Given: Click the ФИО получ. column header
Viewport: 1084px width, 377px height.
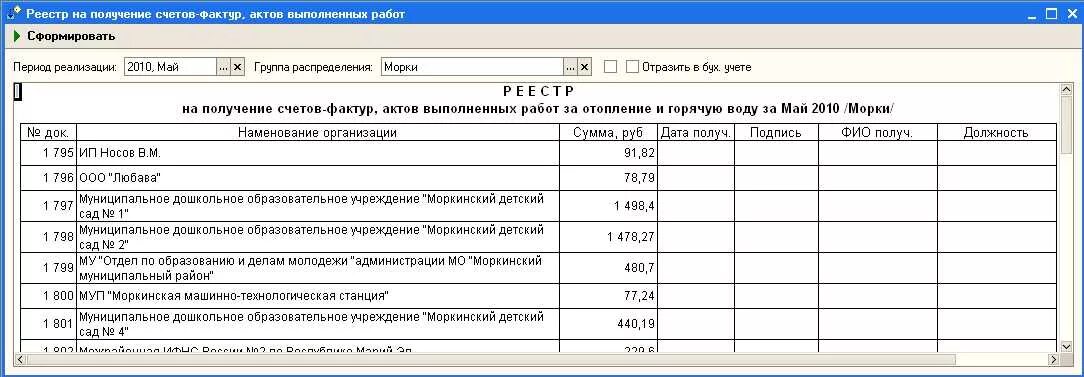Looking at the screenshot, I should [x=877, y=133].
